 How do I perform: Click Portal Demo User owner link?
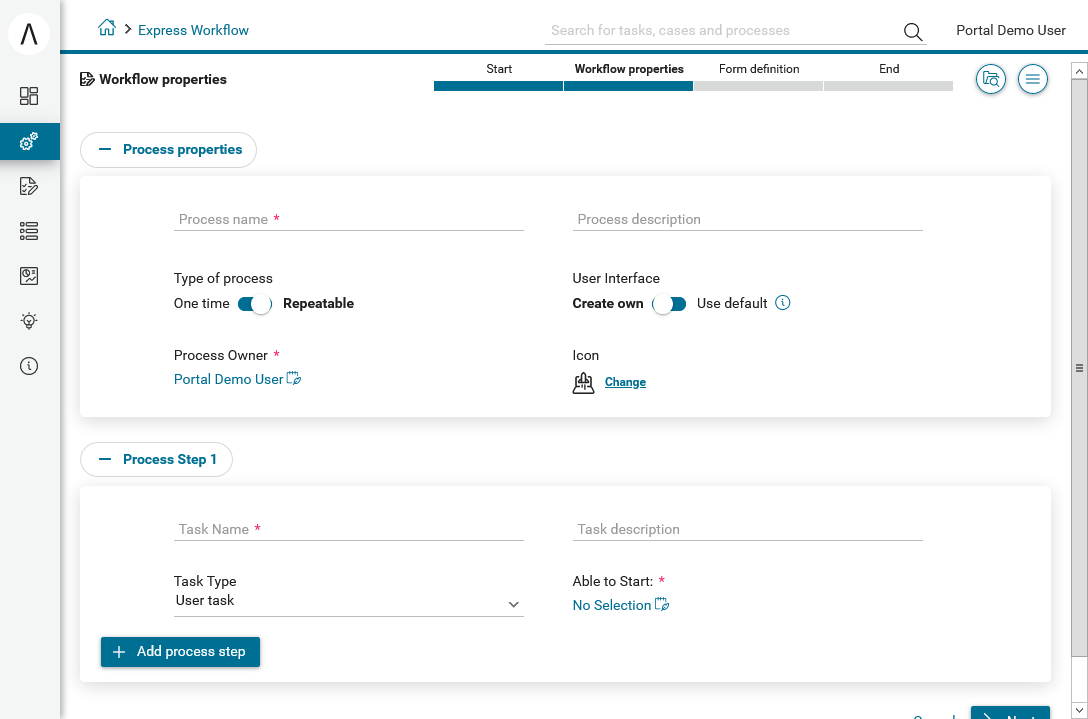click(228, 379)
